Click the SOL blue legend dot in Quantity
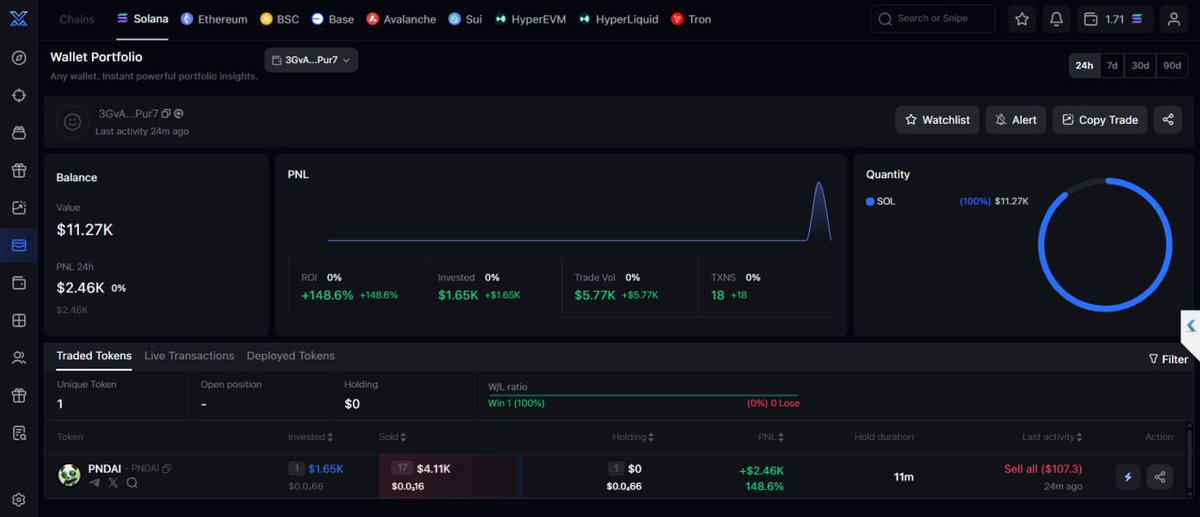The image size is (1200, 517). point(870,201)
